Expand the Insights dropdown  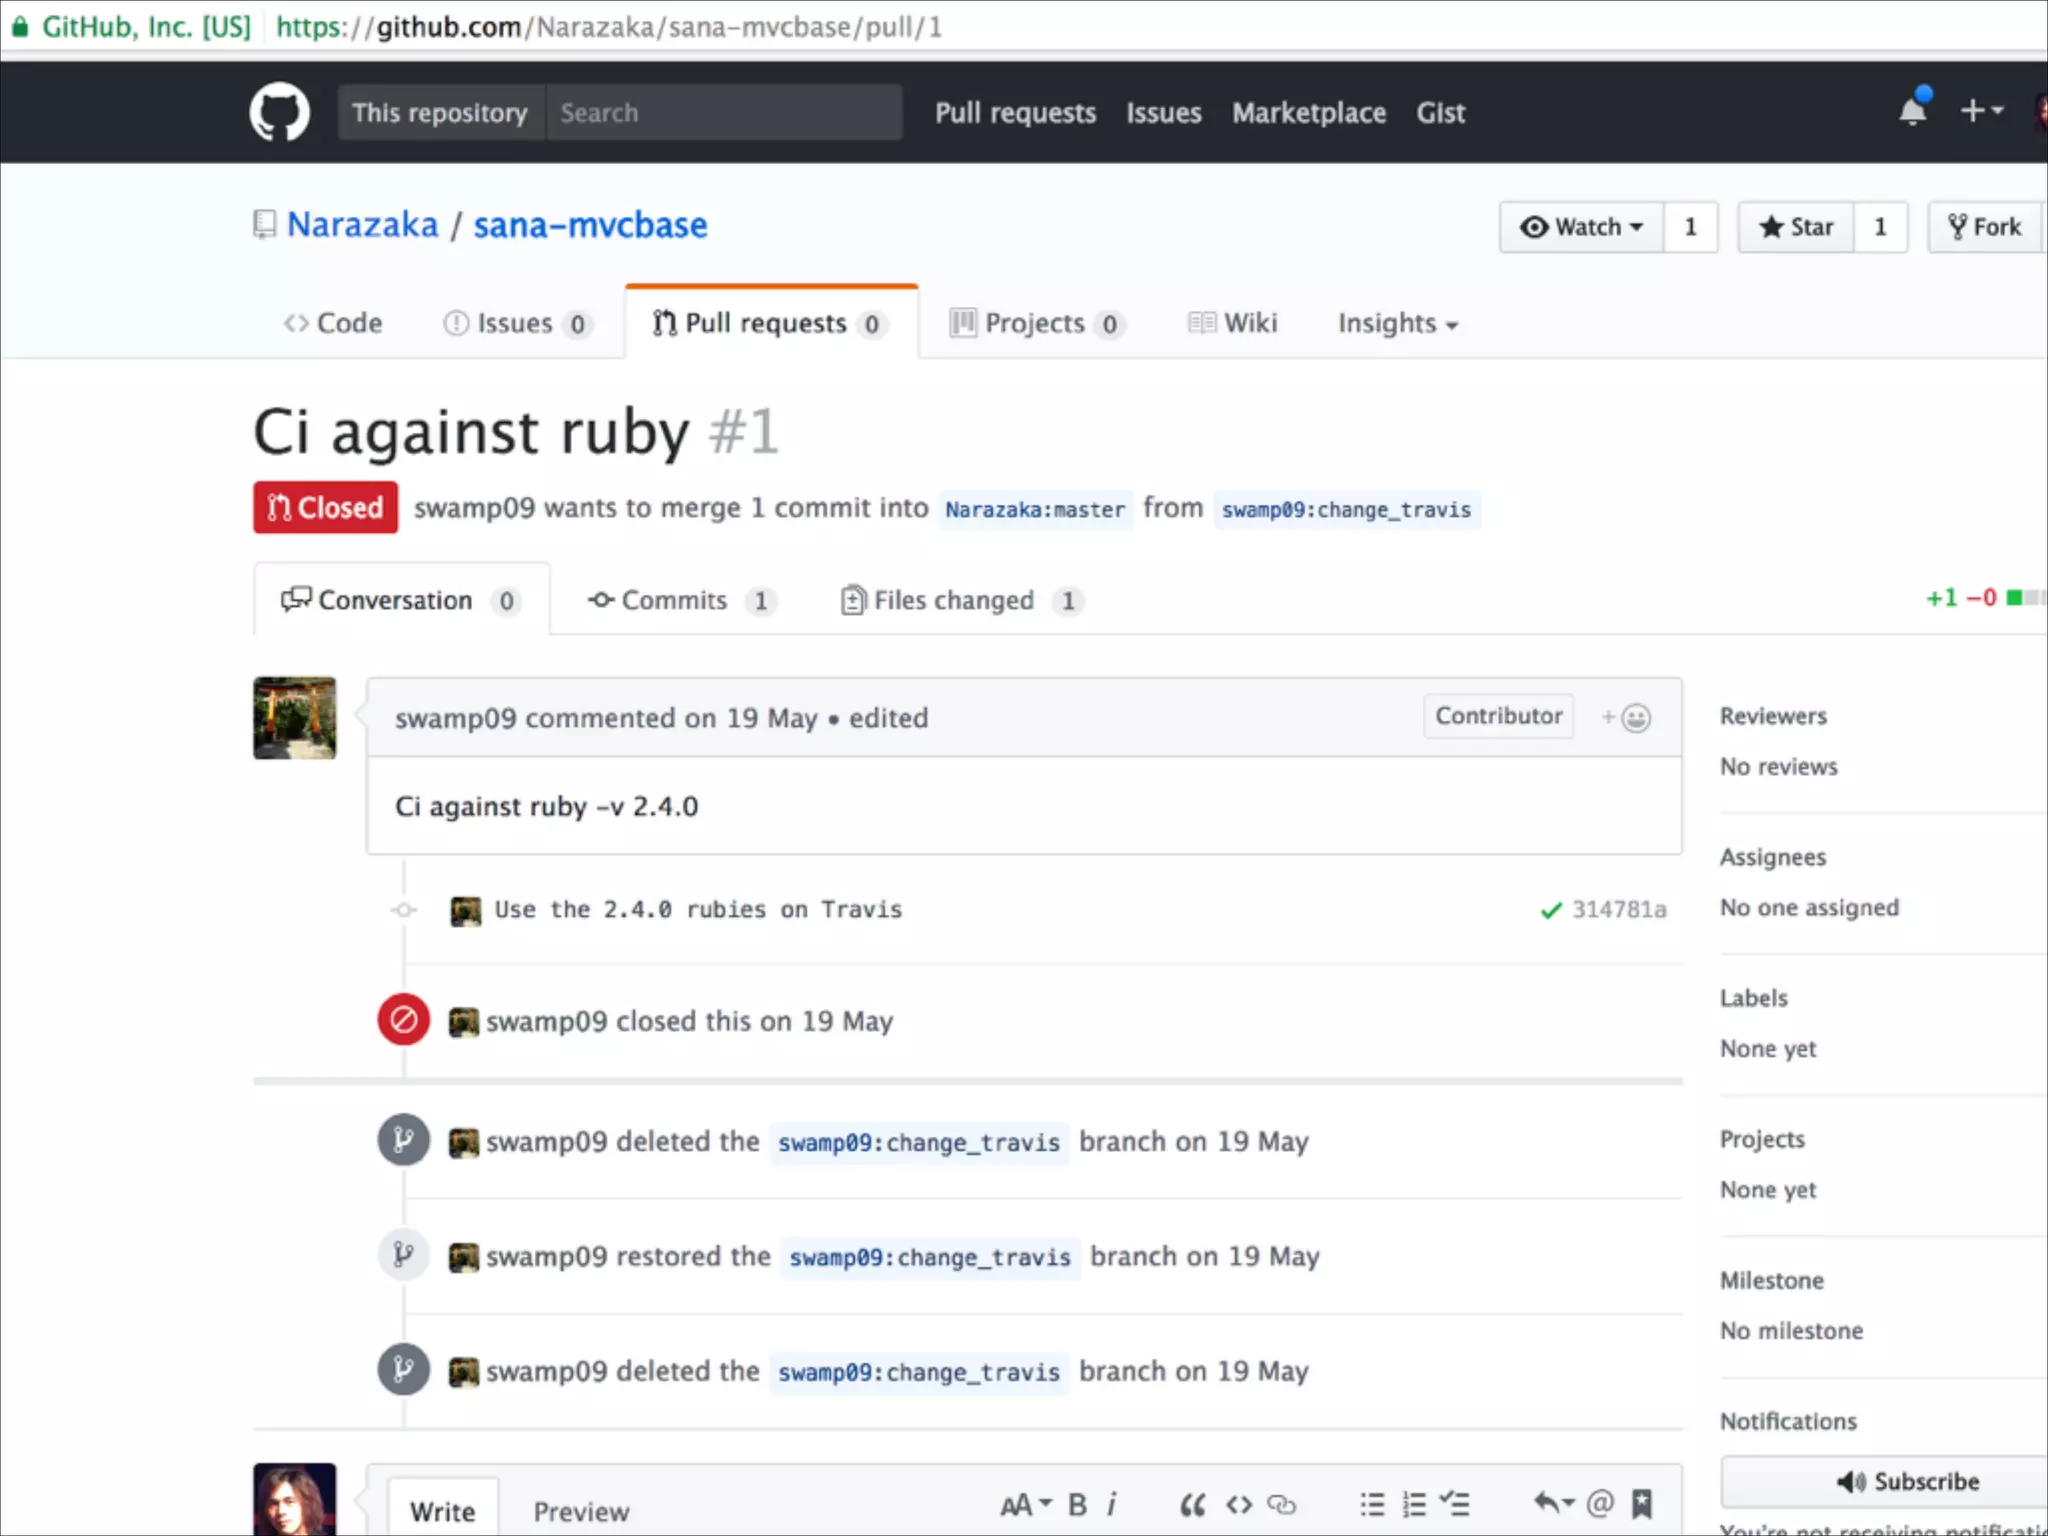pos(1397,323)
